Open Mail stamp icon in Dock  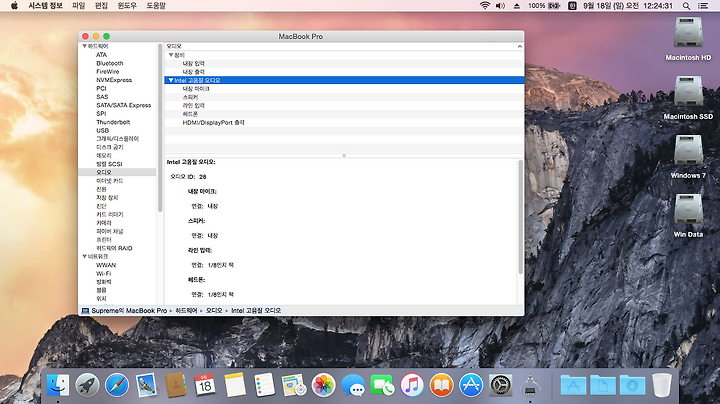(146, 385)
